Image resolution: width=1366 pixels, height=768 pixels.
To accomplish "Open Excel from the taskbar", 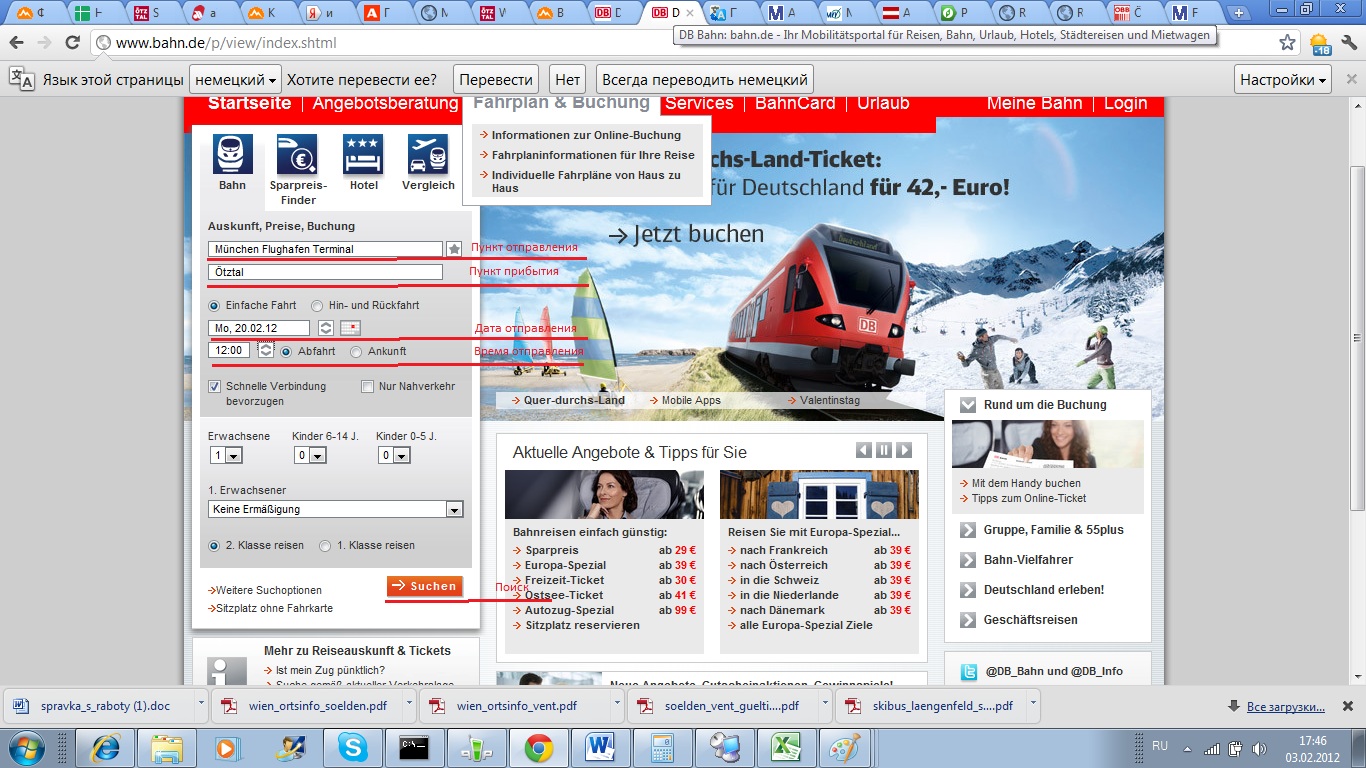I will pos(785,747).
